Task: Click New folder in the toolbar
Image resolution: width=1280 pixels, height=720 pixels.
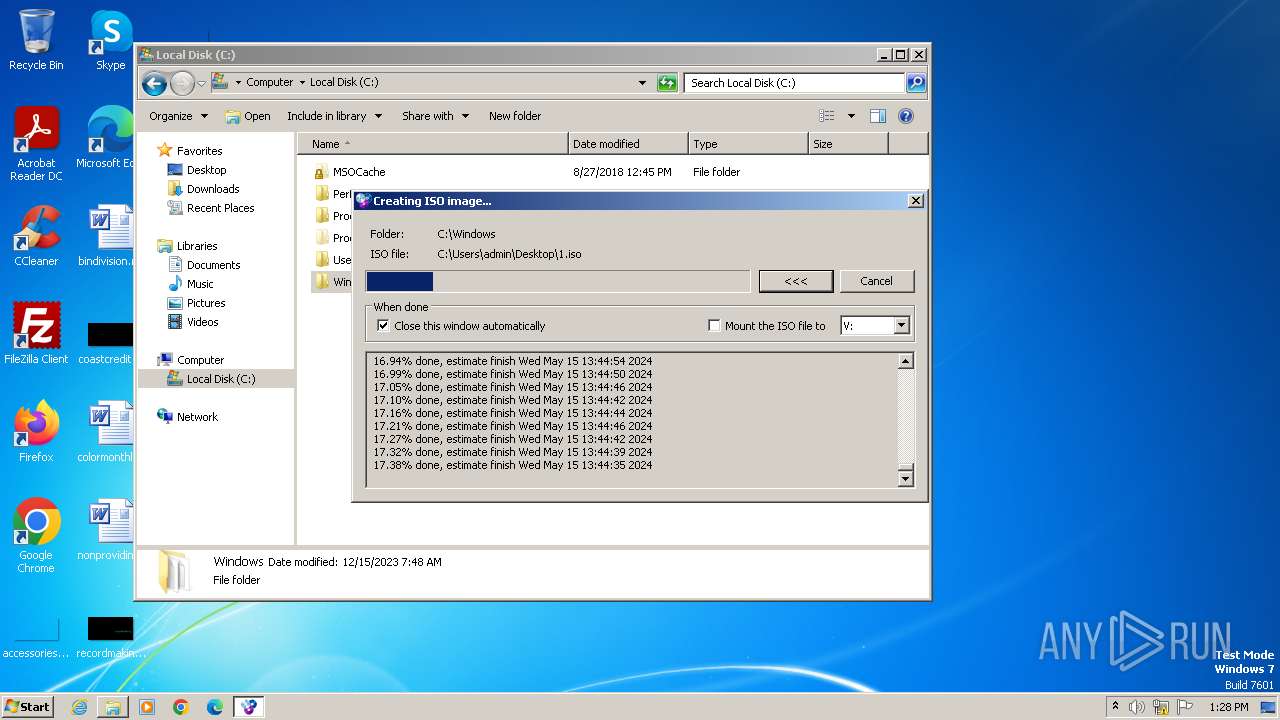Action: pos(515,116)
